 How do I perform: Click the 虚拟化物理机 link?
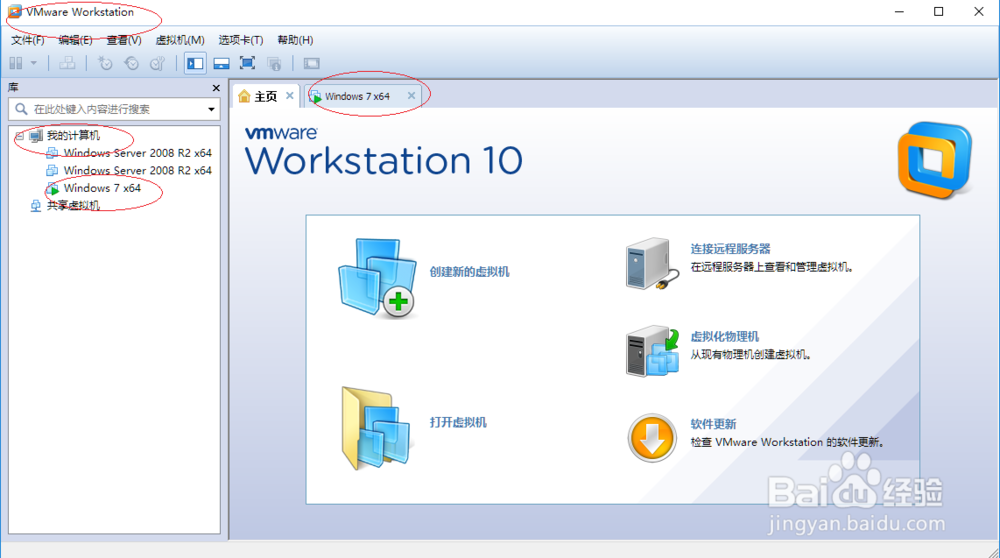pyautogui.click(x=724, y=337)
